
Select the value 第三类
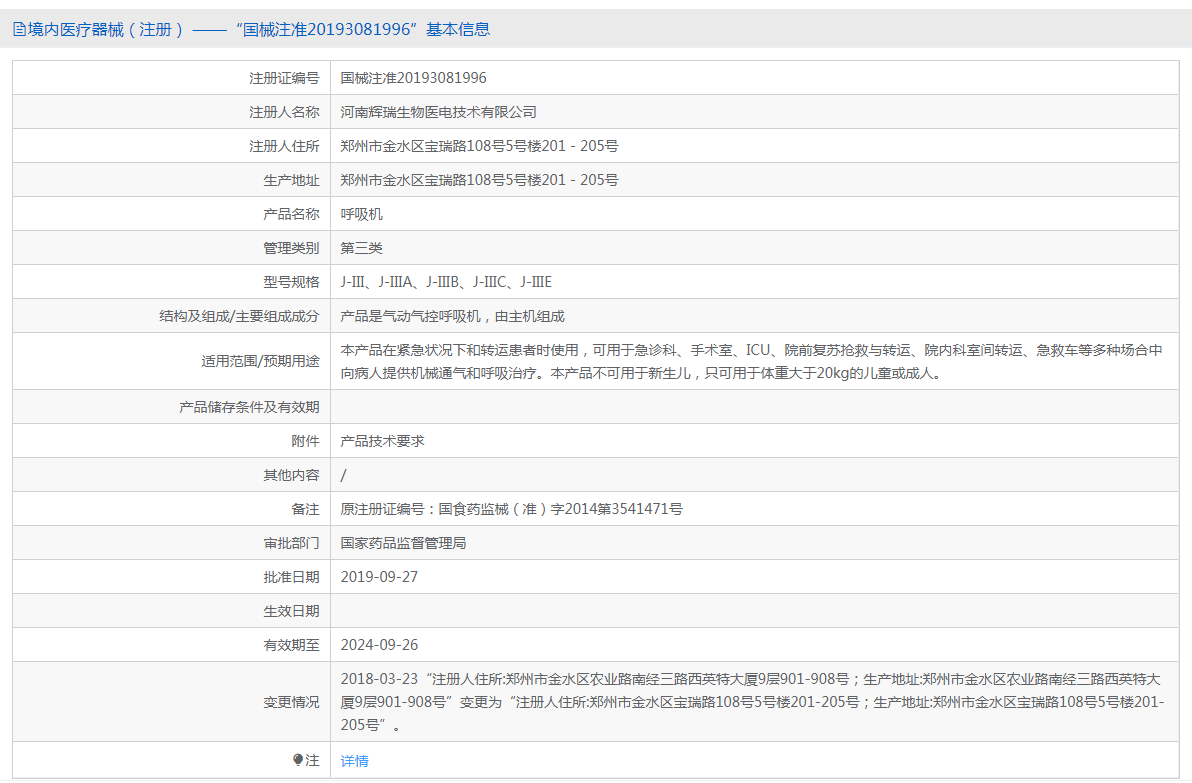click(x=362, y=248)
